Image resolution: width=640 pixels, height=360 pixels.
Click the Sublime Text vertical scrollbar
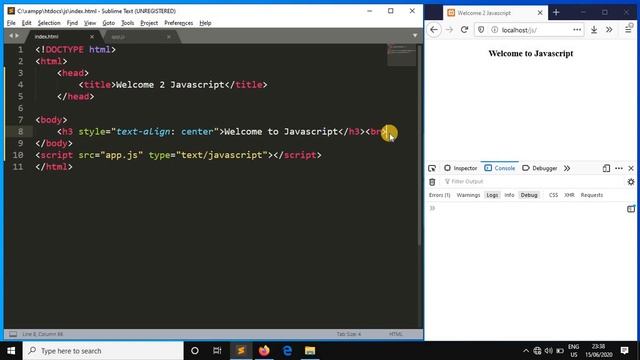point(419,145)
